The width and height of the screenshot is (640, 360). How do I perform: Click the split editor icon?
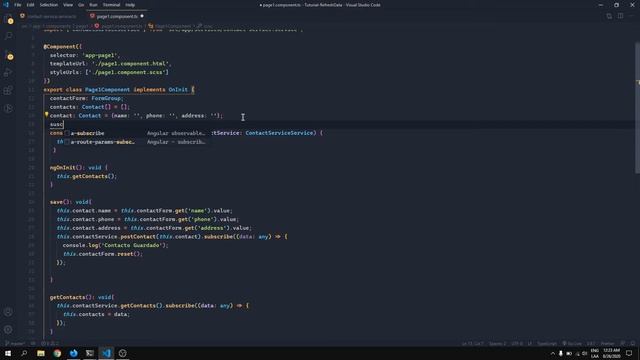(620, 16)
